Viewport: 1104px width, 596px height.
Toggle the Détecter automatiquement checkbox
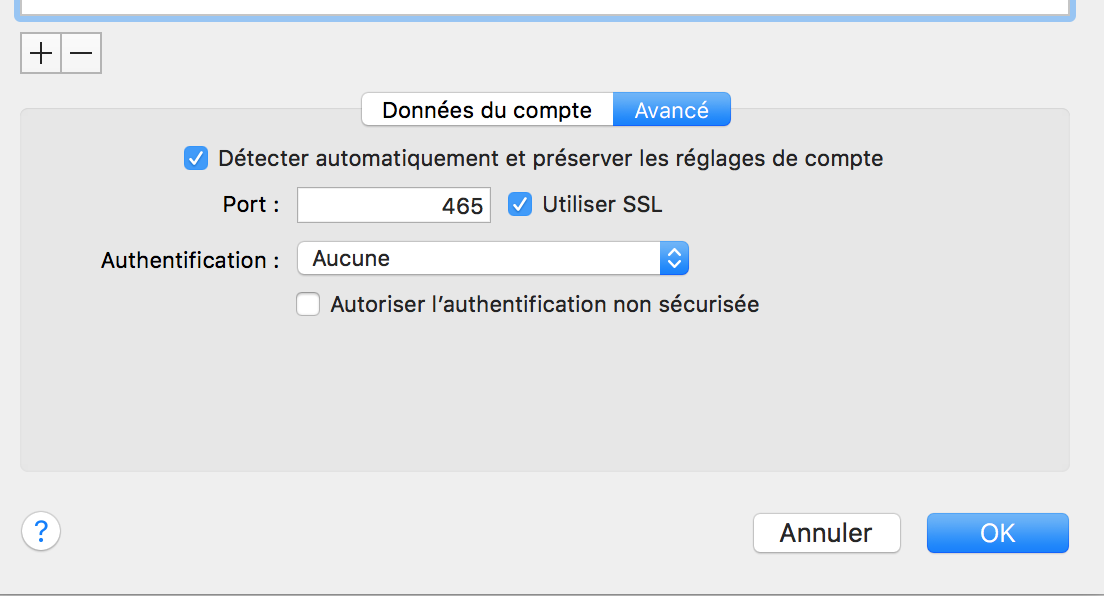click(x=196, y=158)
